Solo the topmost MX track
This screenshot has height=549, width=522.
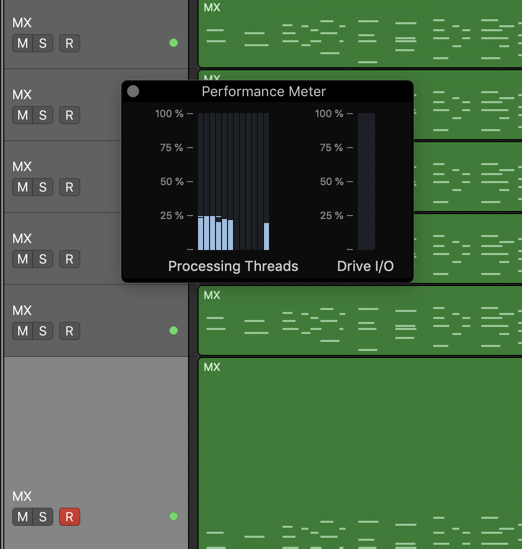pos(43,43)
